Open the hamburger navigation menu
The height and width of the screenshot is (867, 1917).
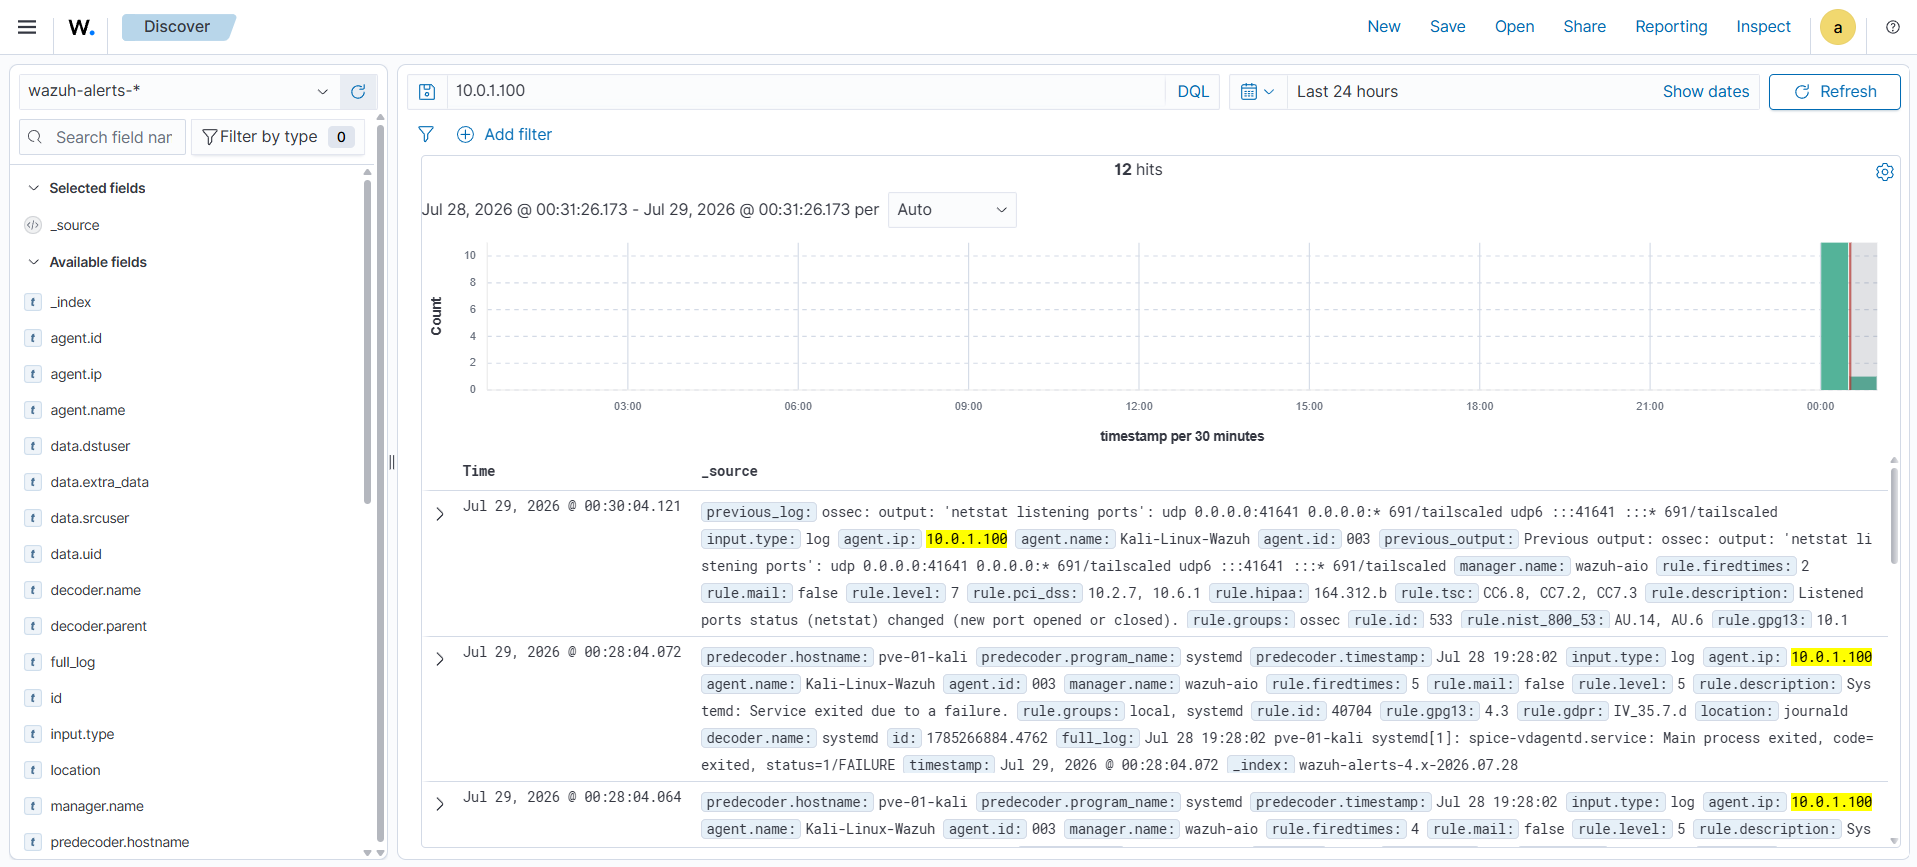pyautogui.click(x=27, y=27)
